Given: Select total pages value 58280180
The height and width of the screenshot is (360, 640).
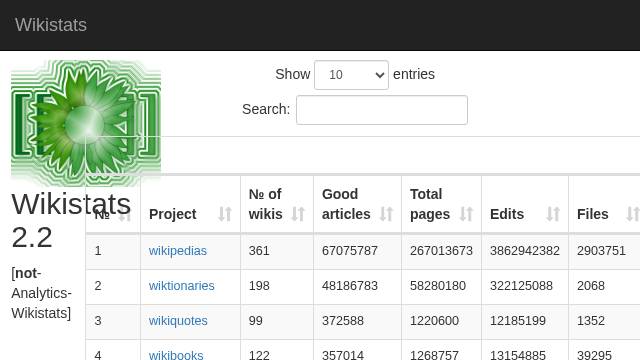Looking at the screenshot, I should click(x=438, y=286).
